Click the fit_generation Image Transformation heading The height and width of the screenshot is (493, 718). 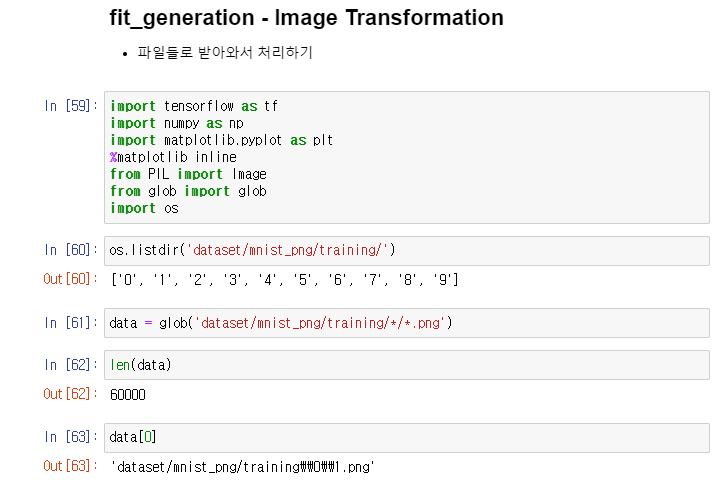pyautogui.click(x=306, y=18)
